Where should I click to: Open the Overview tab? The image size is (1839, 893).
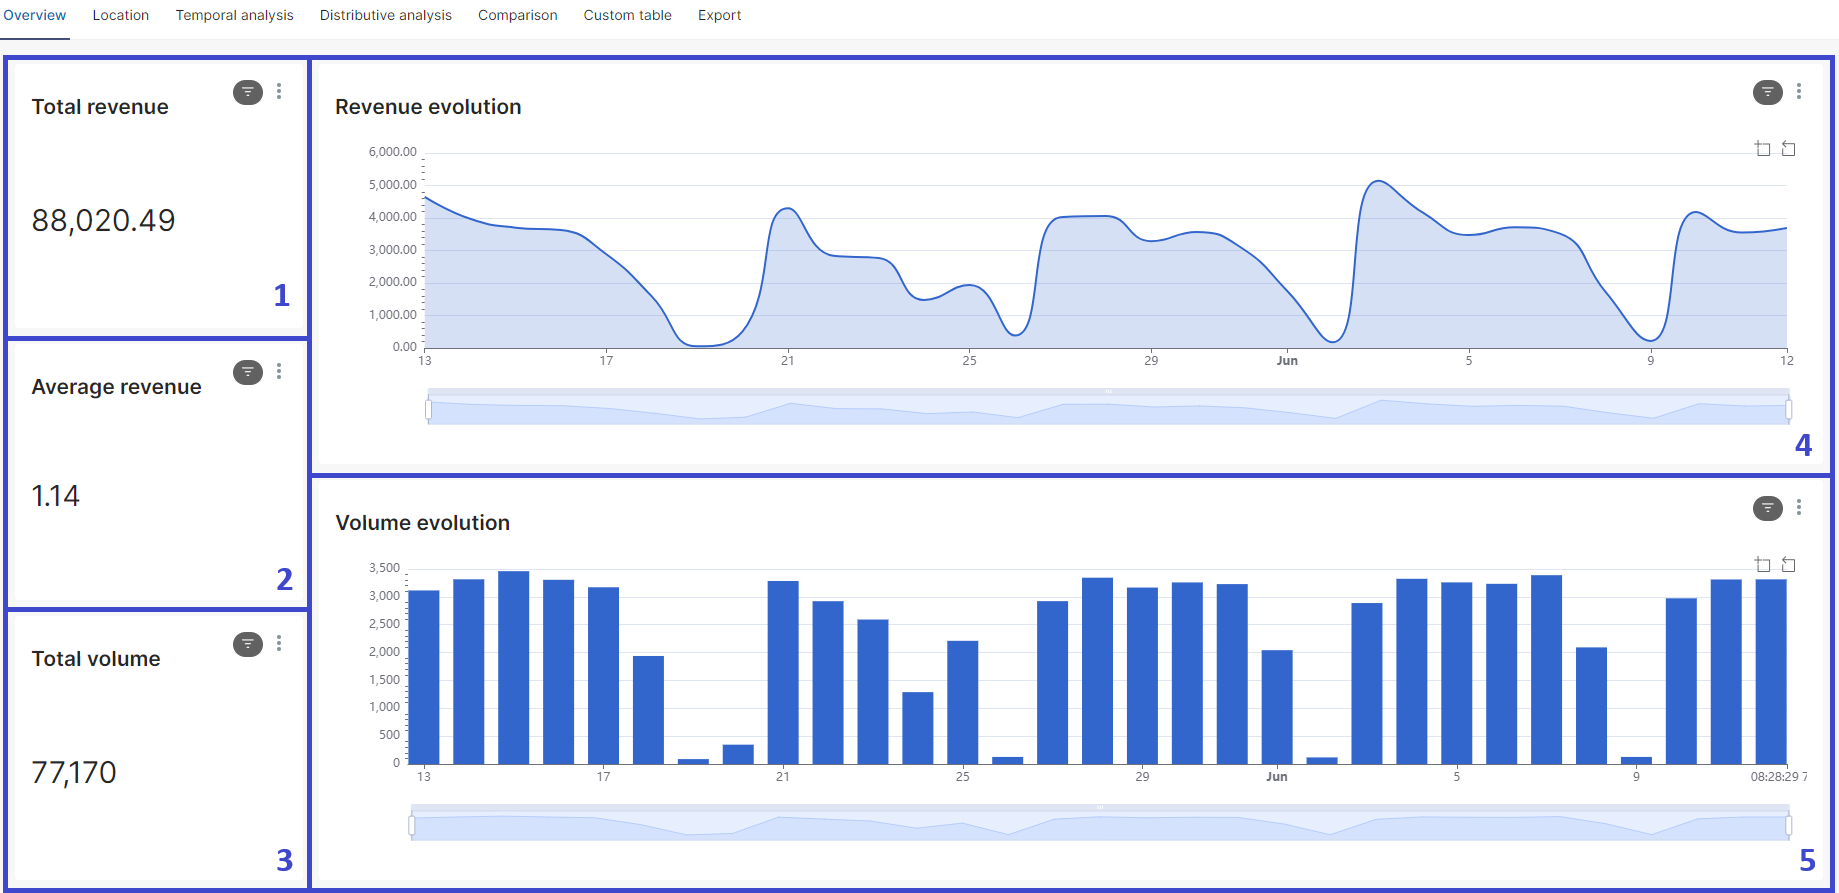tap(35, 15)
